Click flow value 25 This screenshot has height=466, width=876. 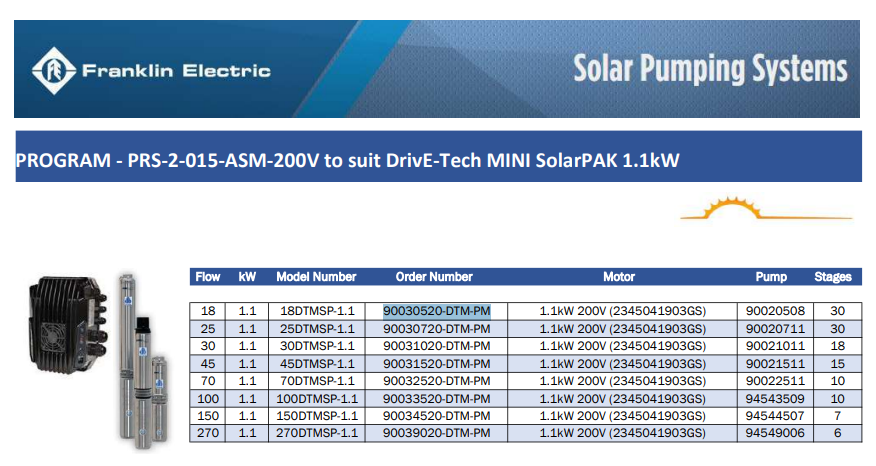pyautogui.click(x=208, y=329)
